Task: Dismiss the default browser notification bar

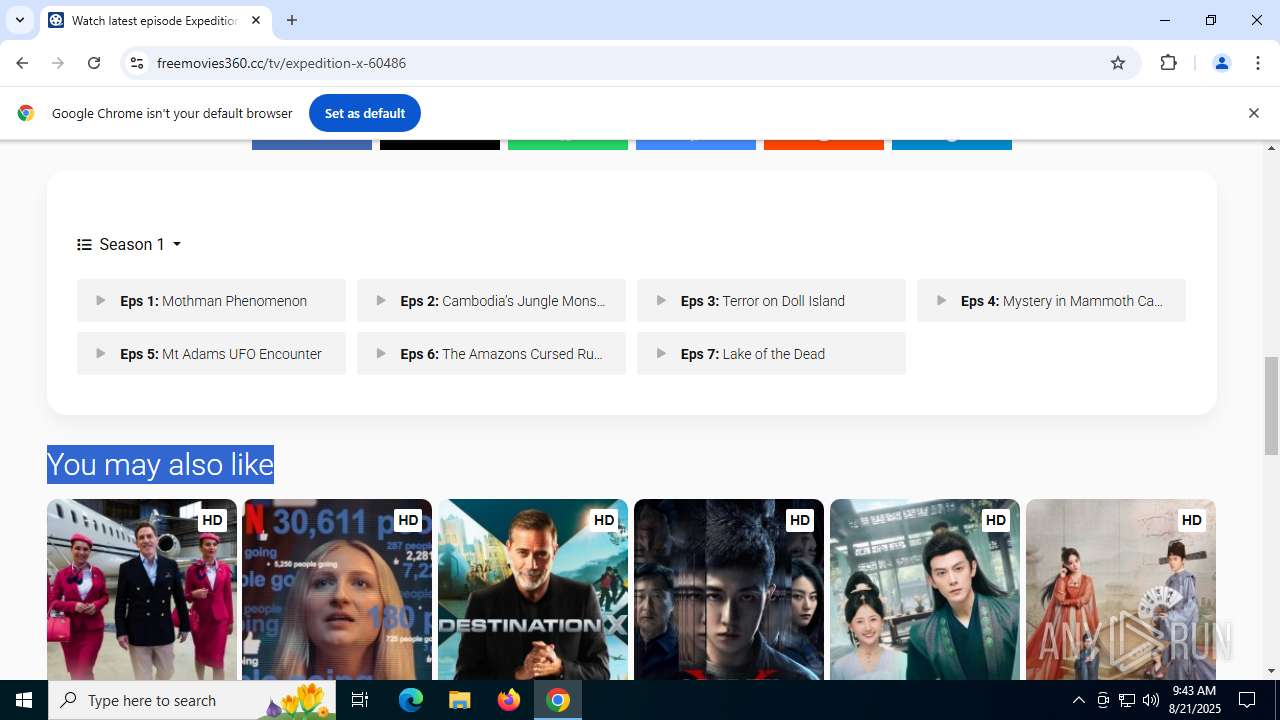Action: 1253,113
